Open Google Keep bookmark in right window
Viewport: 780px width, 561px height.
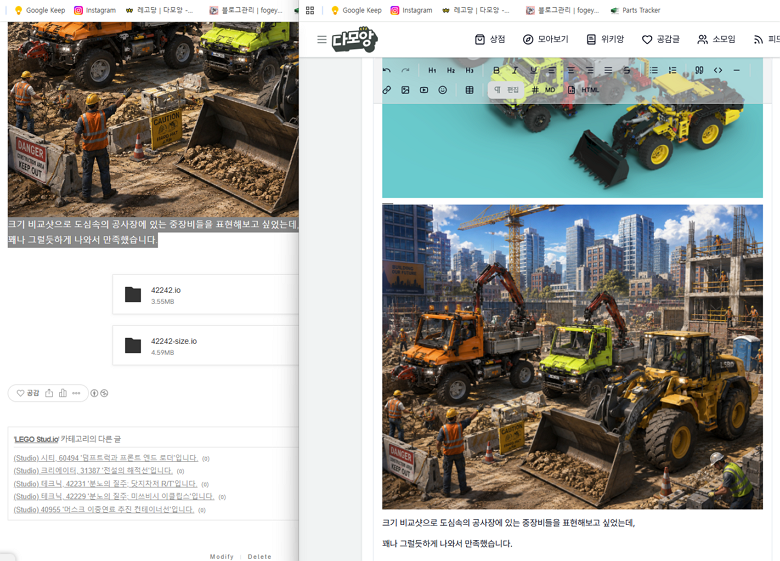point(357,10)
